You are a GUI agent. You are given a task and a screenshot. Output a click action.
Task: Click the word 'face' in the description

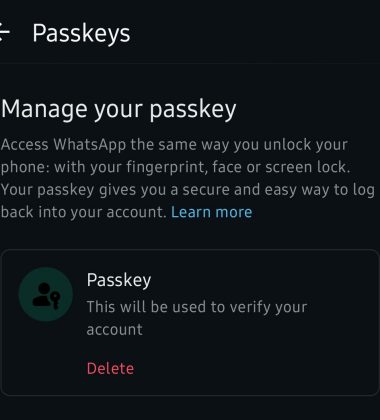tap(227, 167)
